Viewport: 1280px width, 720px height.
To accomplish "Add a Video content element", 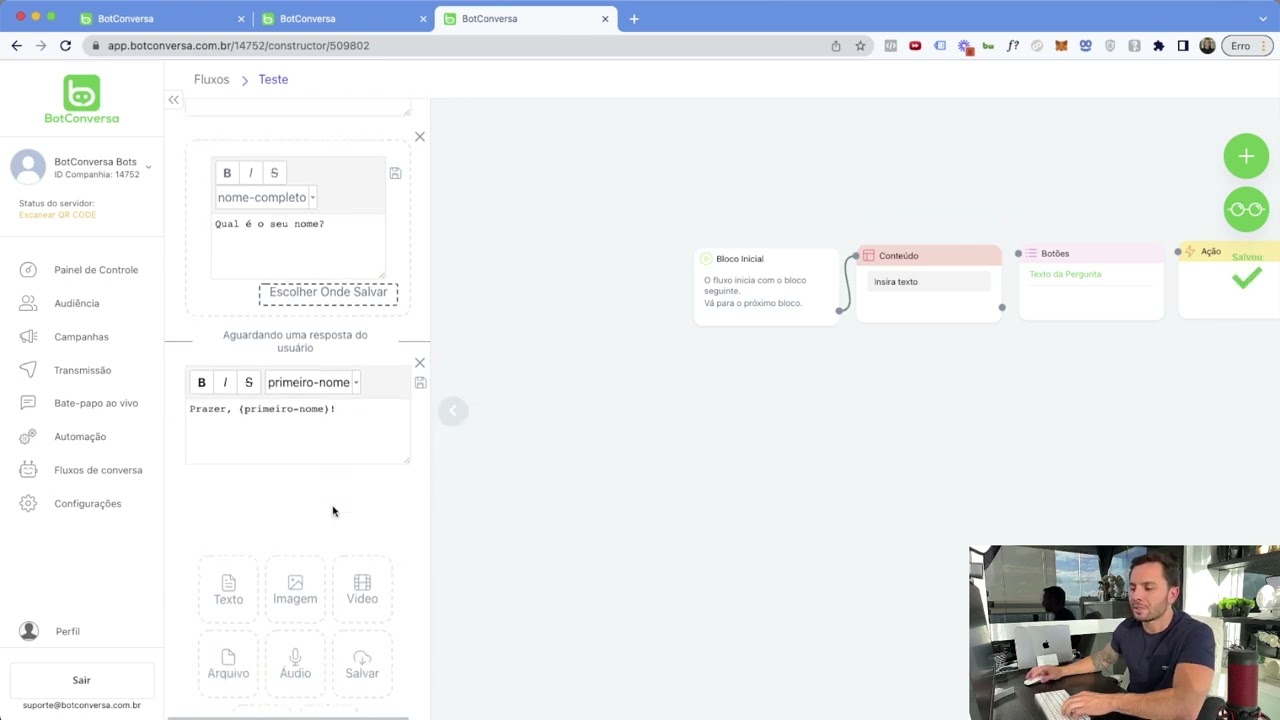I will tap(362, 590).
